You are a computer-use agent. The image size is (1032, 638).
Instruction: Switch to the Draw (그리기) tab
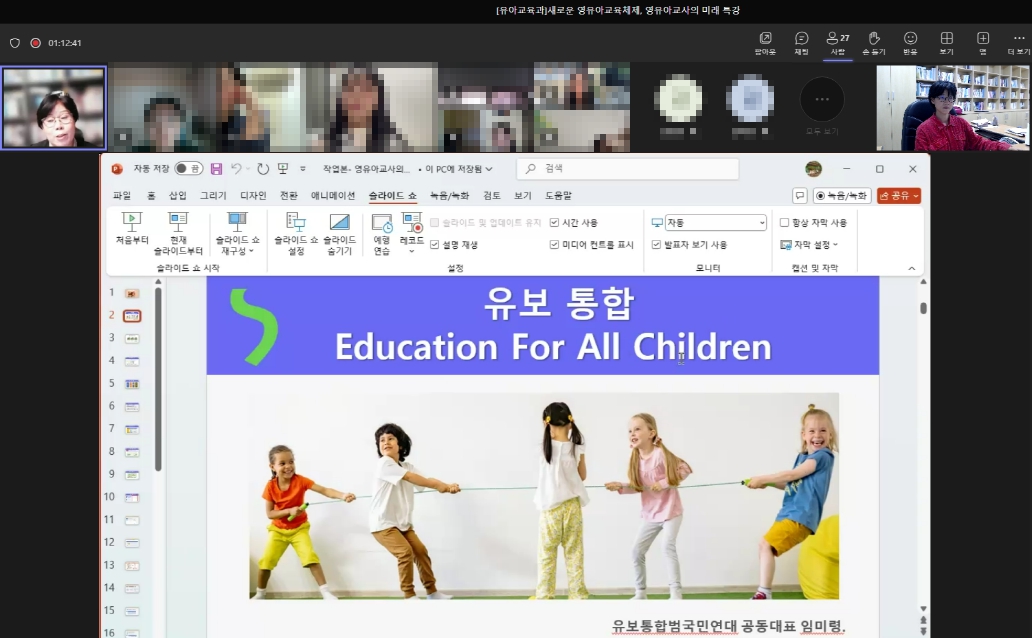click(x=213, y=196)
